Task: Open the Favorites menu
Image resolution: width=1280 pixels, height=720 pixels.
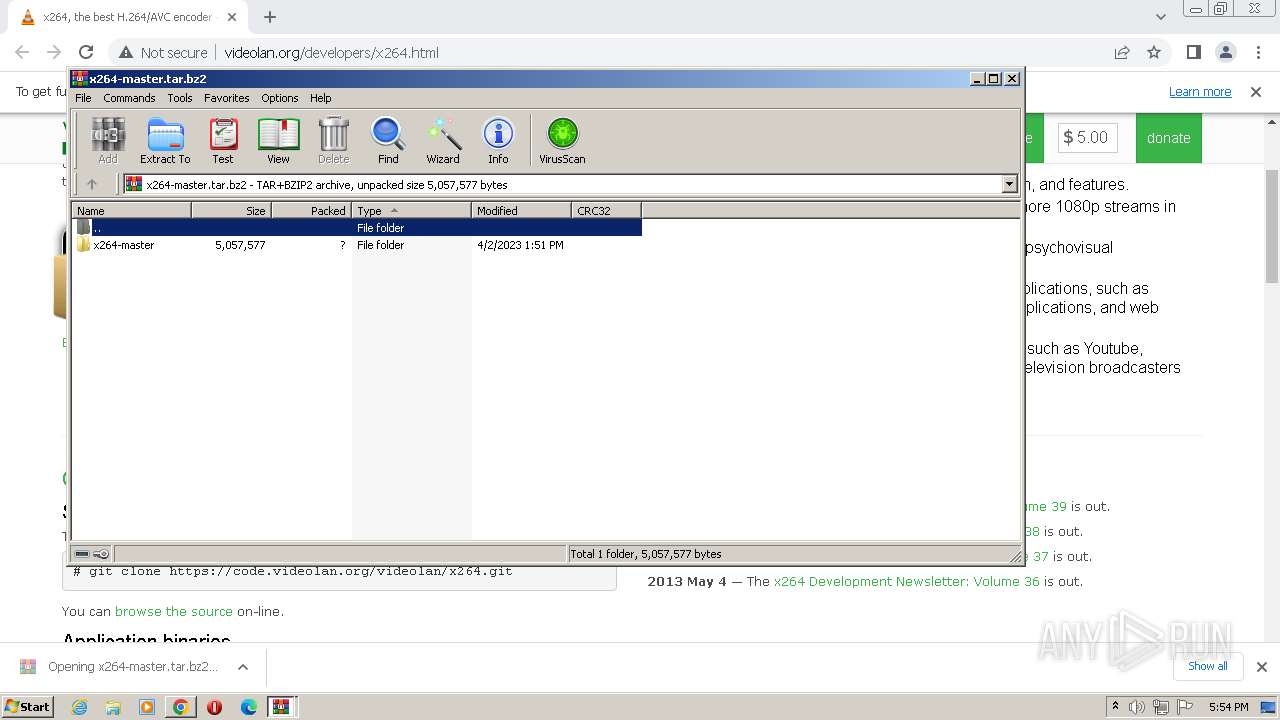Action: (x=227, y=98)
